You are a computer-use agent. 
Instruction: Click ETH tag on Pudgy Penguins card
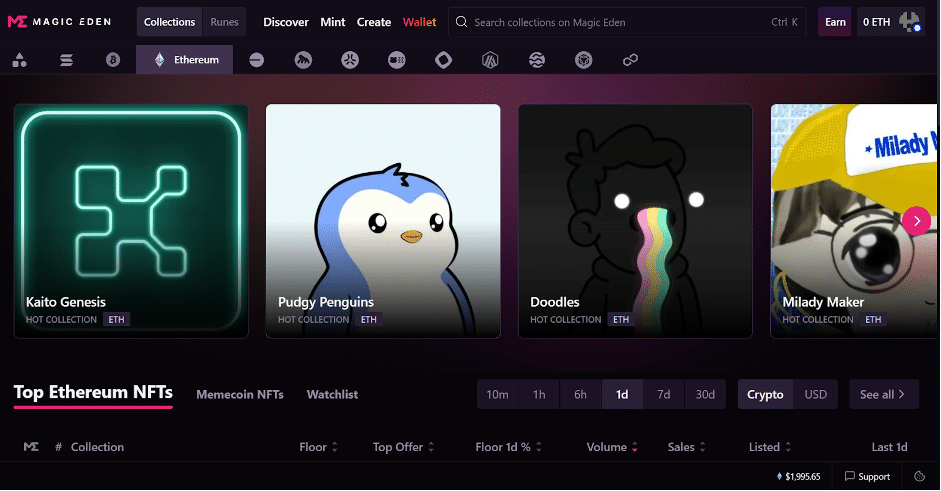point(368,319)
